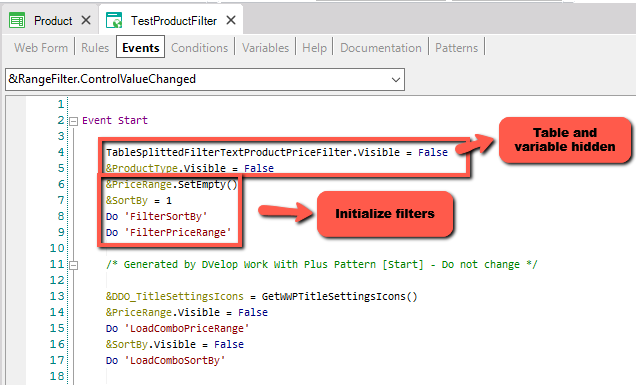Open the Variables section

coord(265,47)
